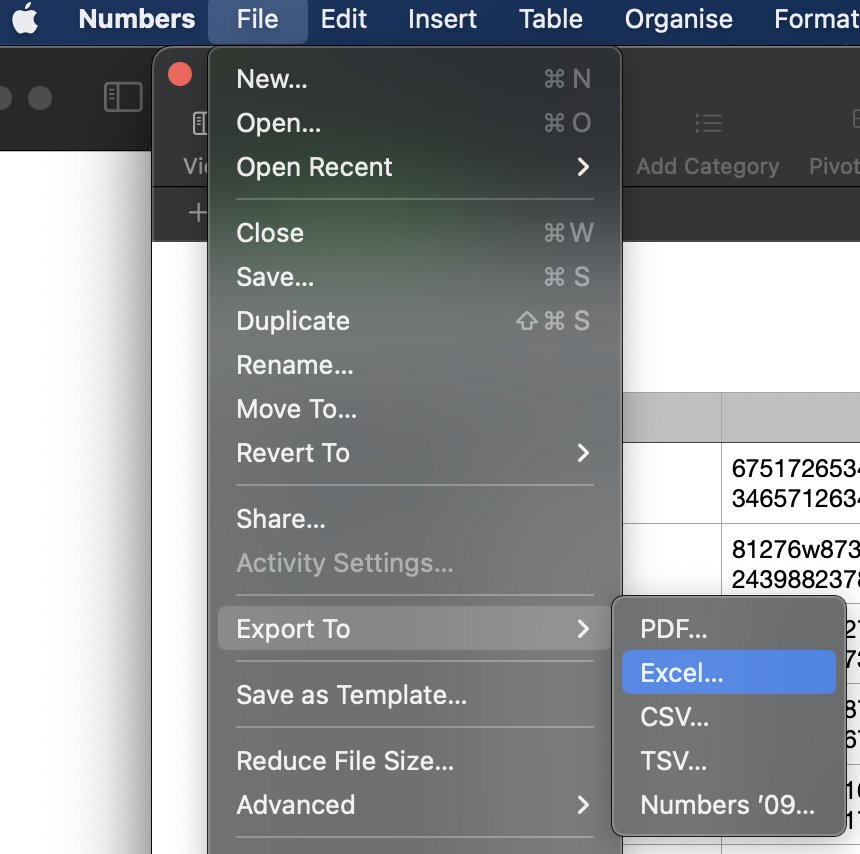The image size is (860, 854).
Task: Select Save as Template… entry
Action: point(415,695)
